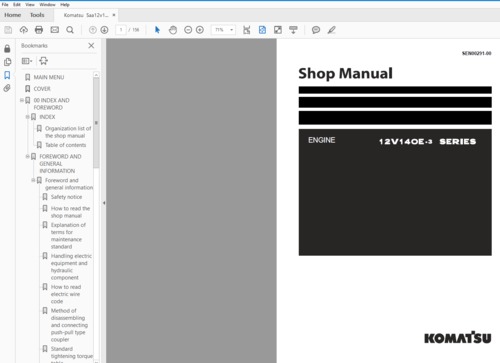Open the MAIN MENU bookmark
Viewport: 500px width, 363px height.
coord(49,77)
